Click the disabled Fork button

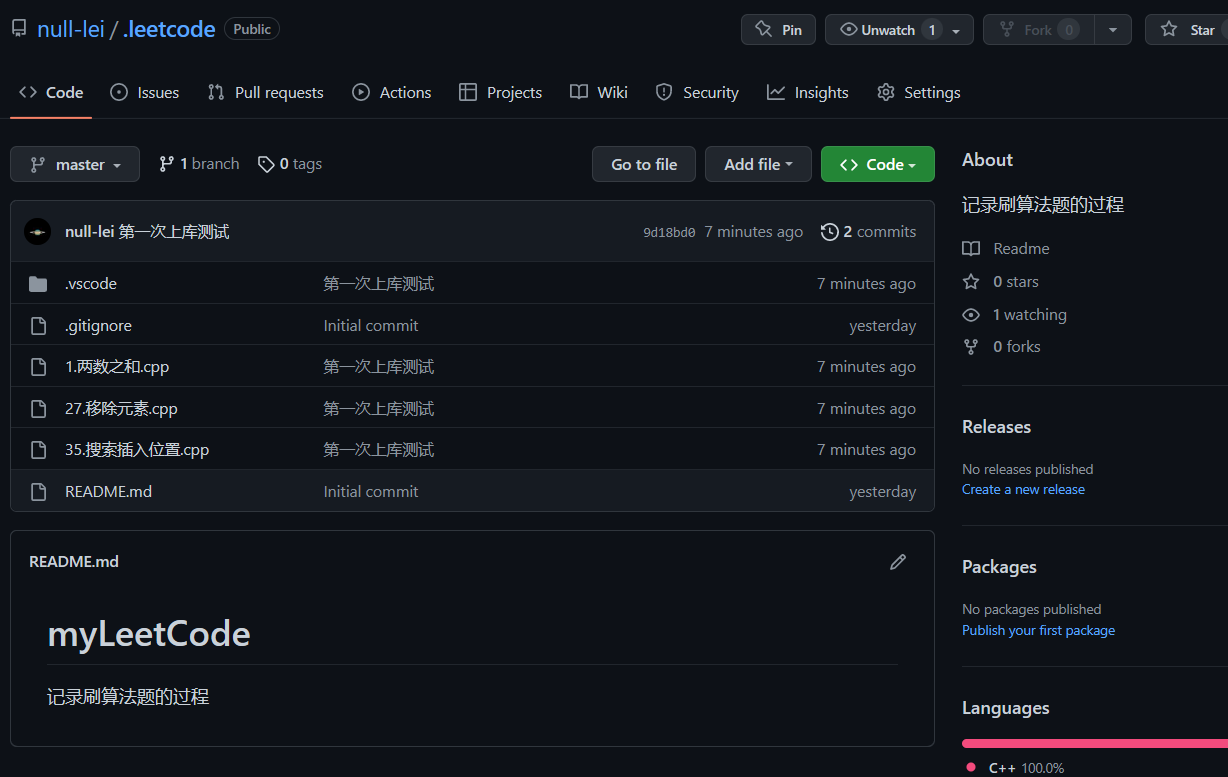point(1039,30)
